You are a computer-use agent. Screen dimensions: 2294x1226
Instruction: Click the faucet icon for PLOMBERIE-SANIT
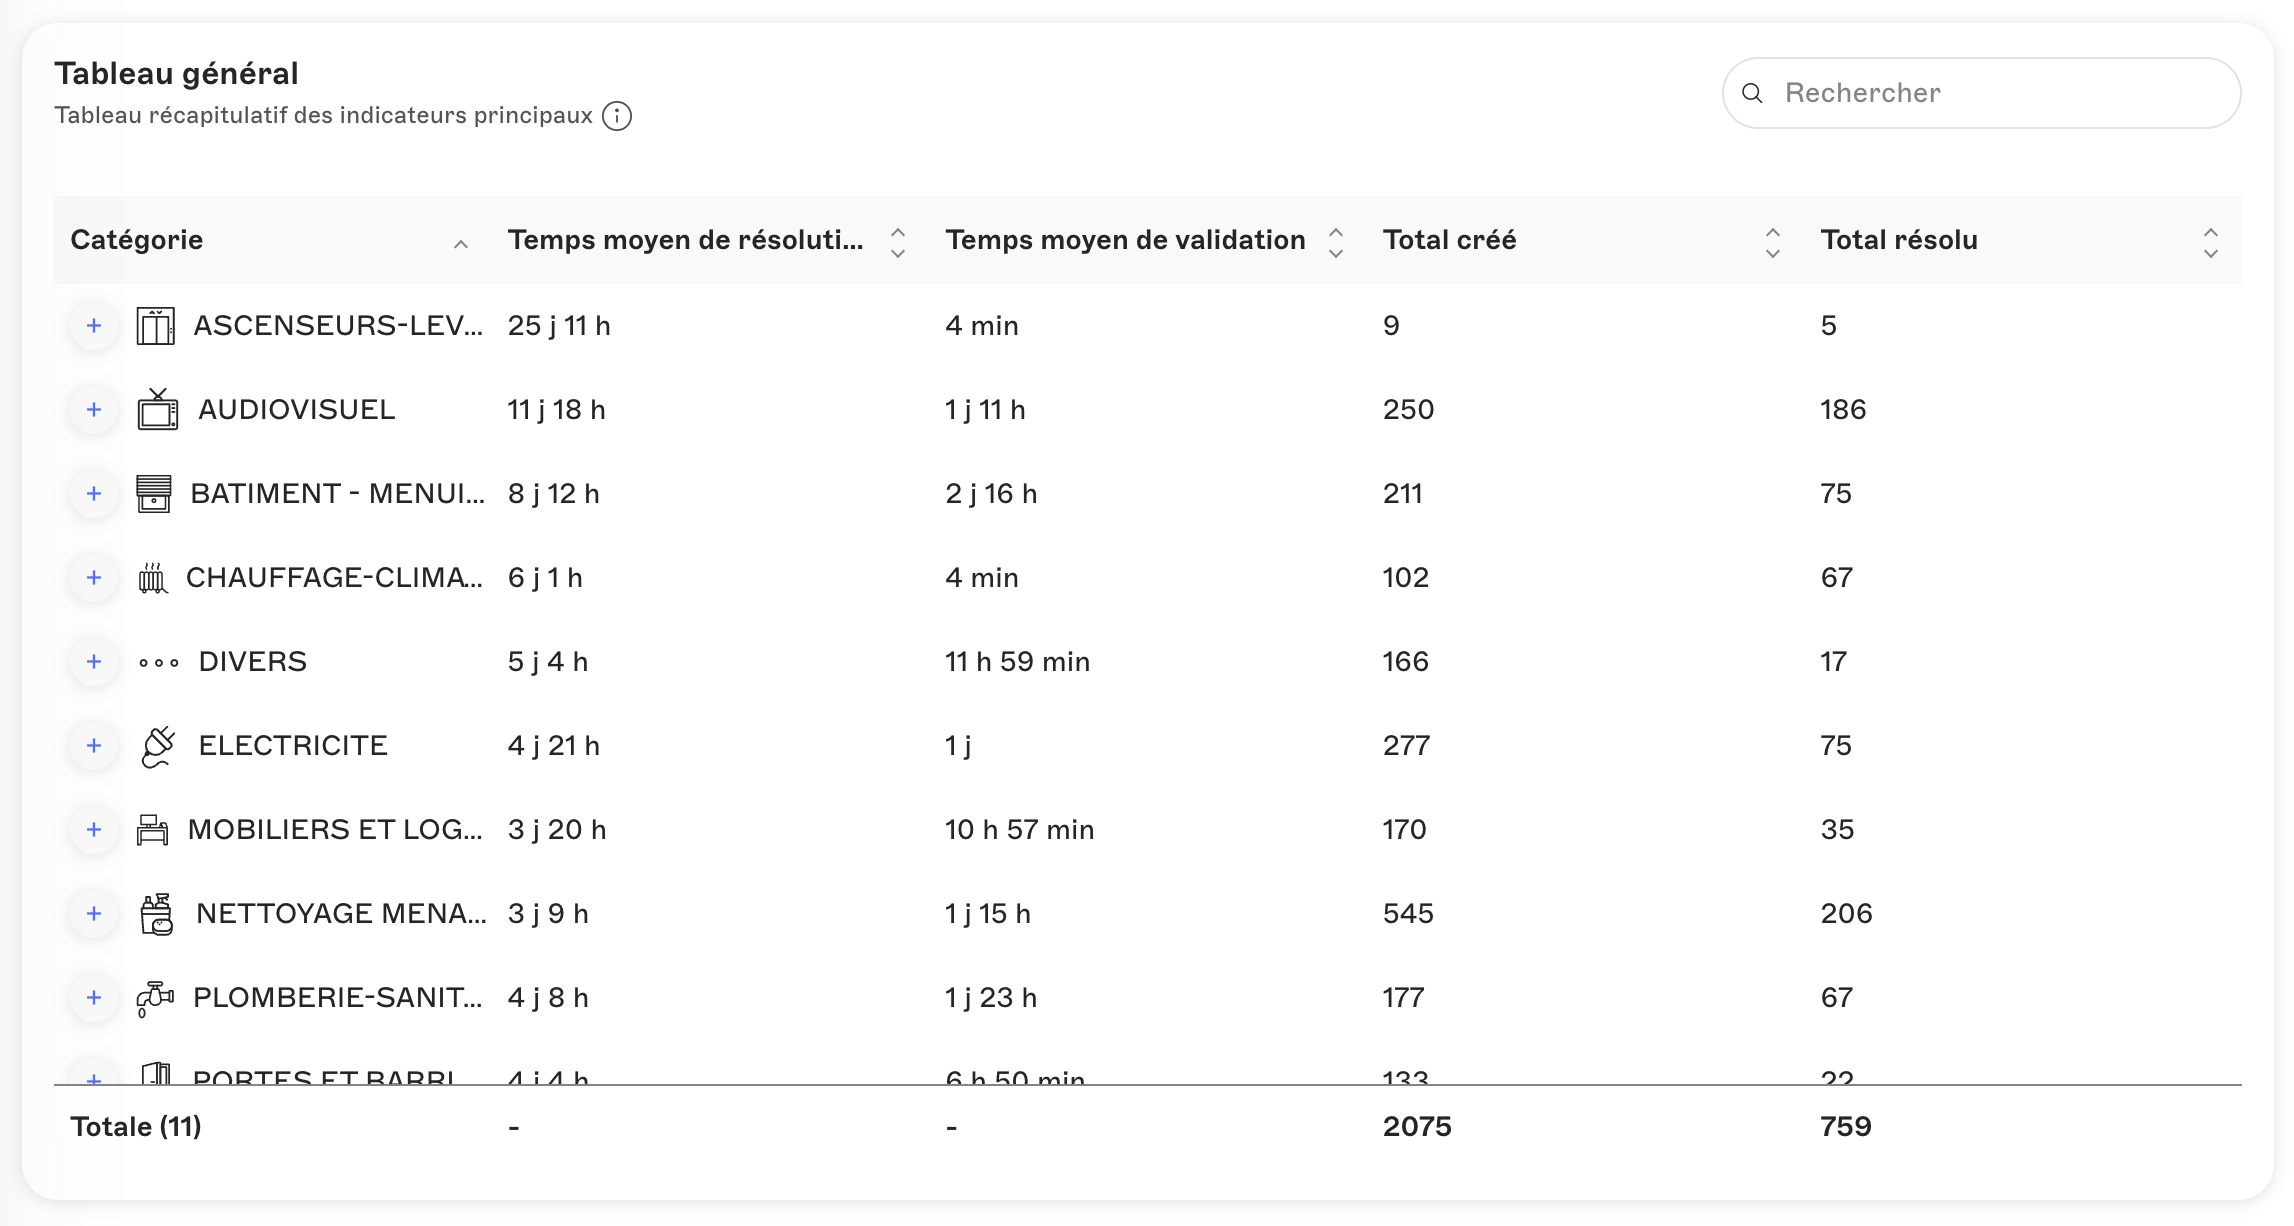(155, 998)
